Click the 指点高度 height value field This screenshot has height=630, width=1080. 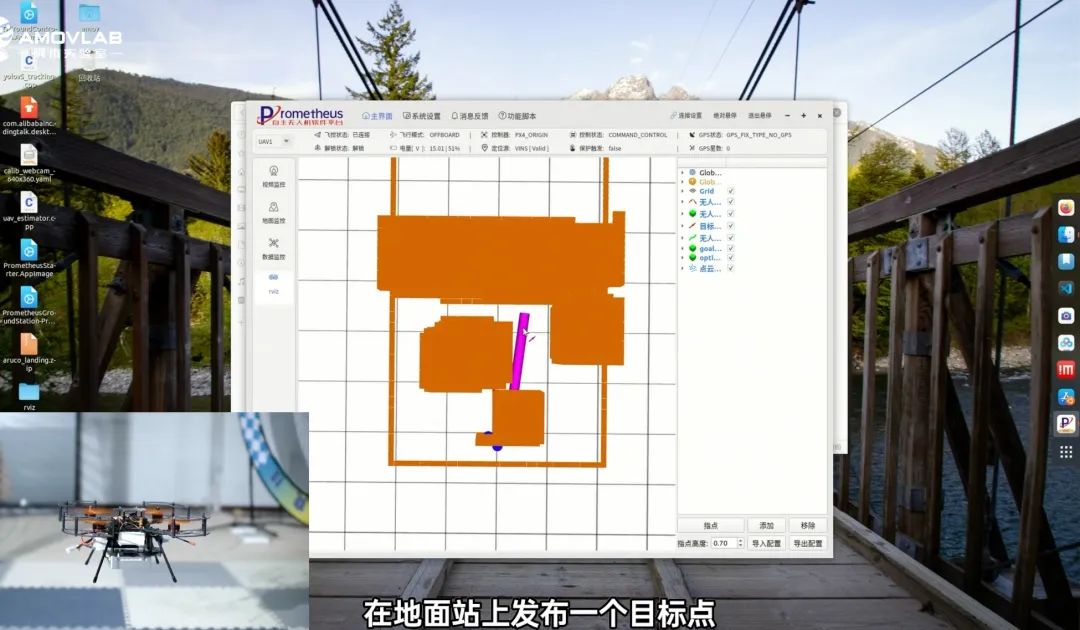coord(722,543)
